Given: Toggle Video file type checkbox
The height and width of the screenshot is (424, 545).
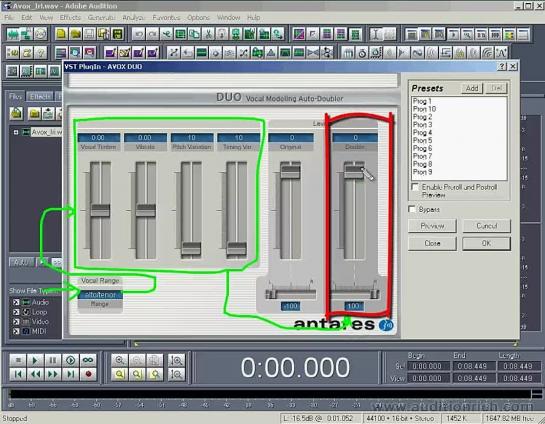Looking at the screenshot, I should (x=16, y=322).
